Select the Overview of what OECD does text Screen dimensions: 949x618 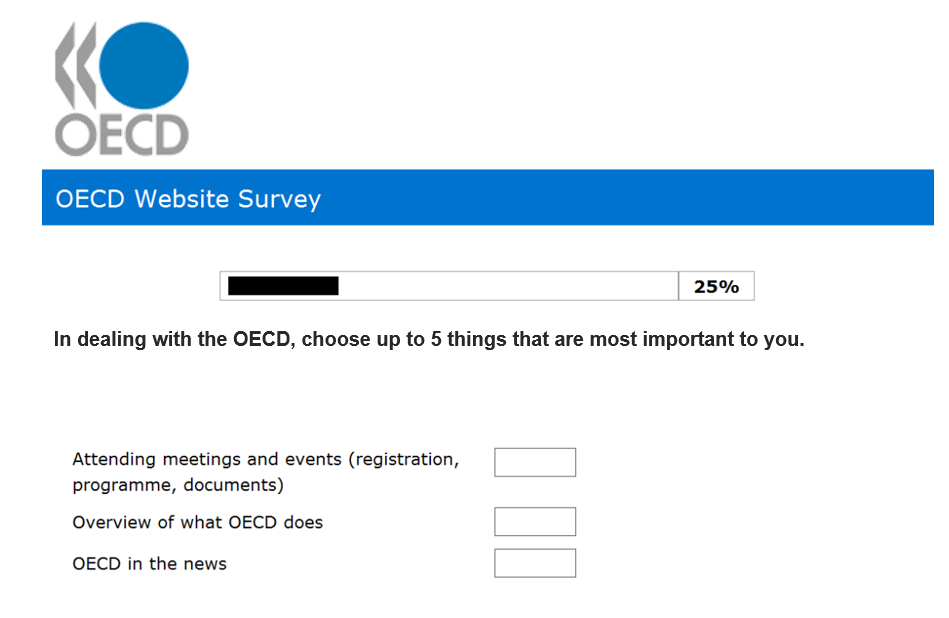(x=197, y=522)
